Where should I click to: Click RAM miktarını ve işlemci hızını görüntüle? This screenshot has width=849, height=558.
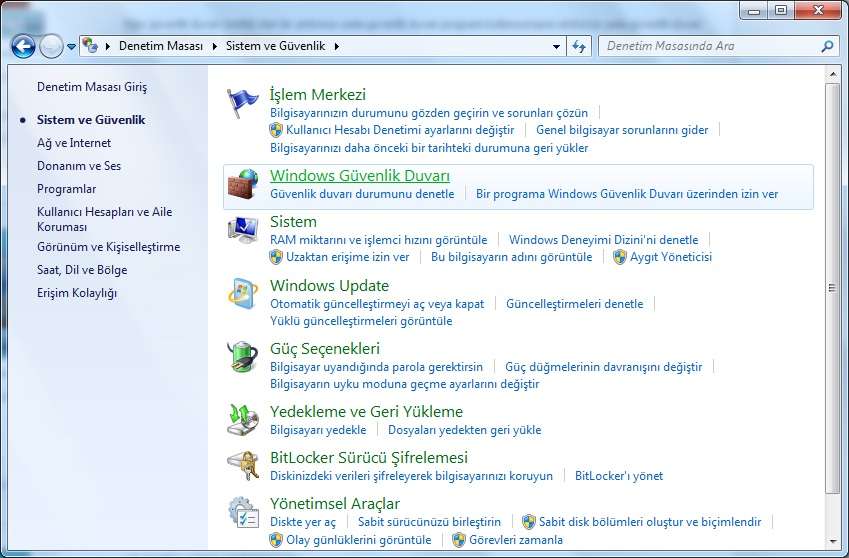[378, 240]
